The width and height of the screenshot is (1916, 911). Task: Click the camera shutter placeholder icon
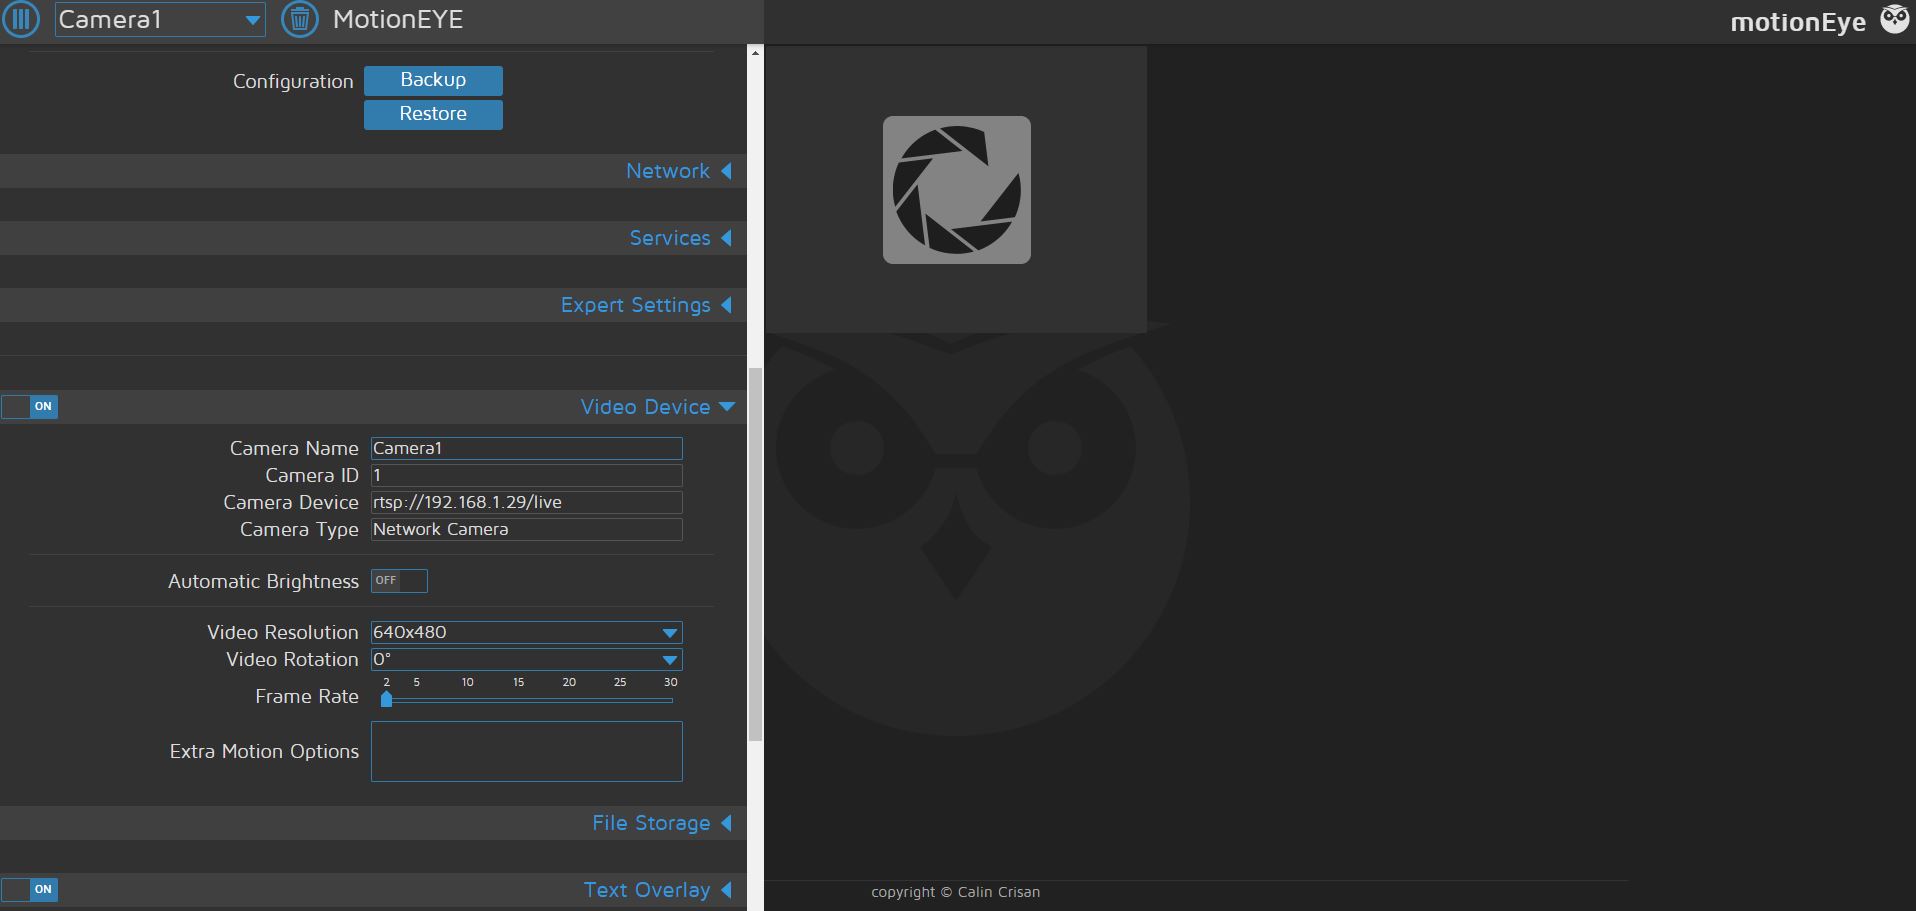tap(955, 189)
